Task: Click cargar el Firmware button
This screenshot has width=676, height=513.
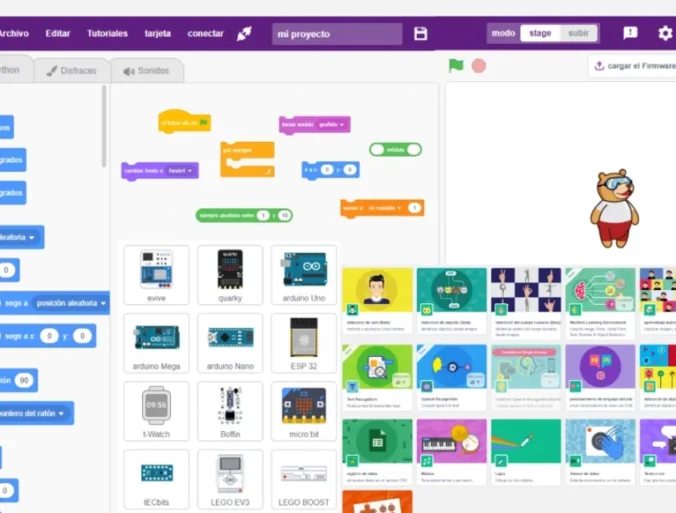Action: 634,66
